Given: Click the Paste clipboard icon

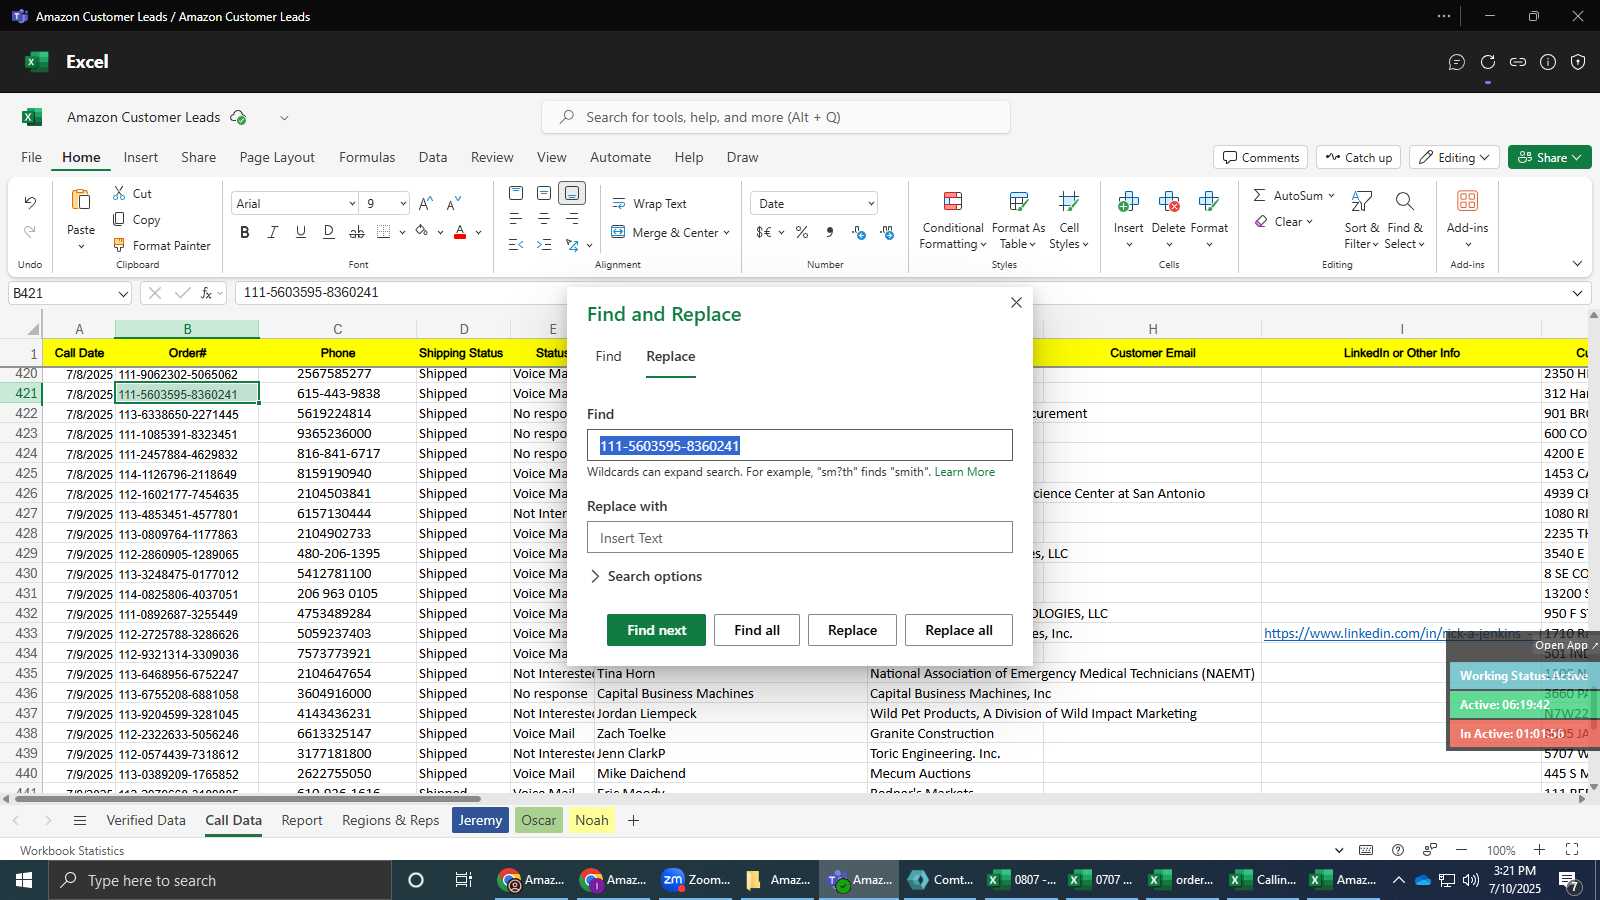Looking at the screenshot, I should [81, 200].
